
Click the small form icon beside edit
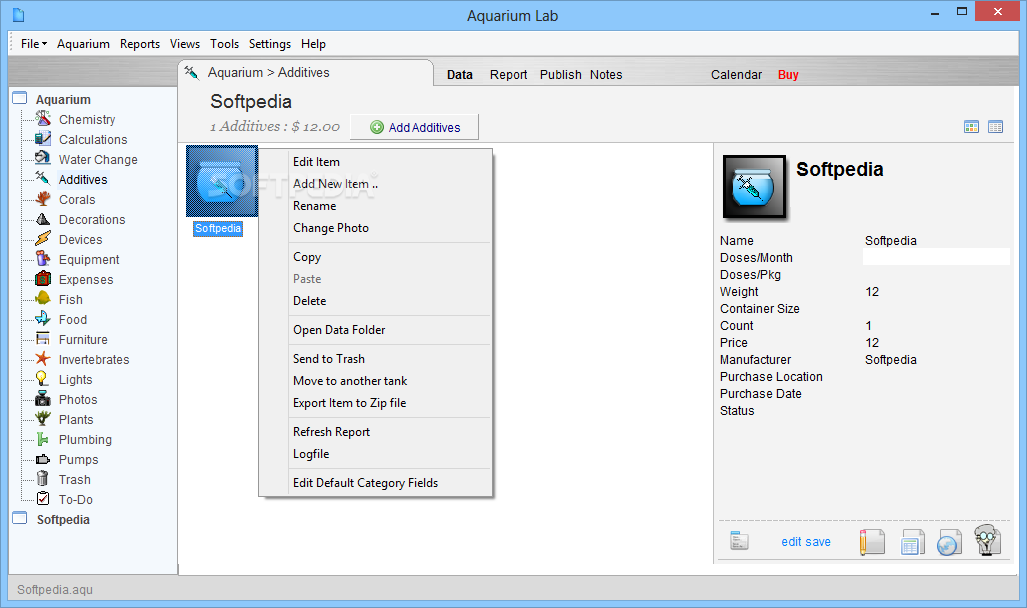coord(739,541)
